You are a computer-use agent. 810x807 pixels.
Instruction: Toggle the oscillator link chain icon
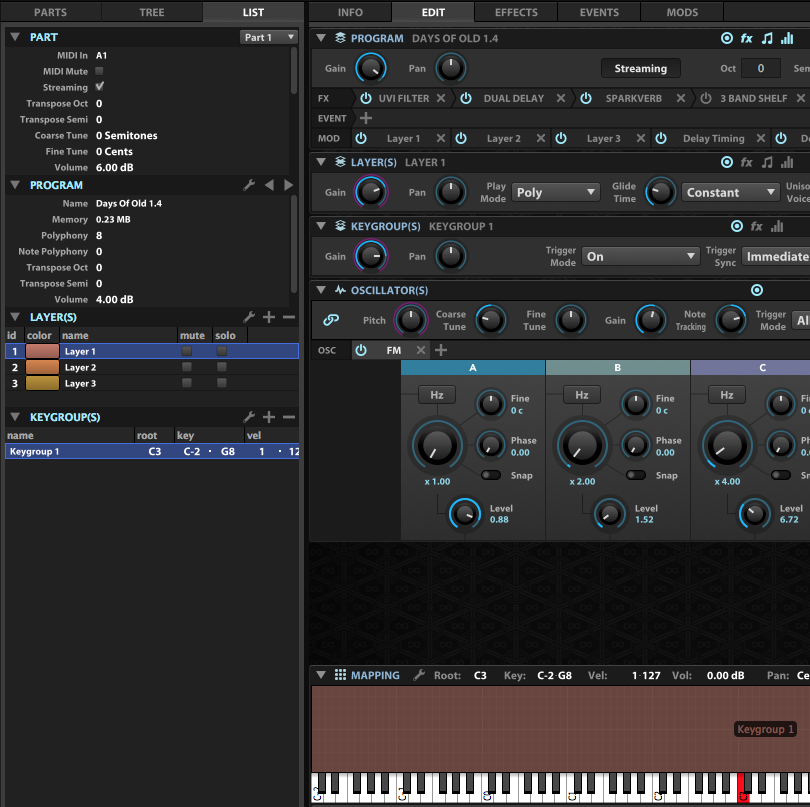(331, 320)
